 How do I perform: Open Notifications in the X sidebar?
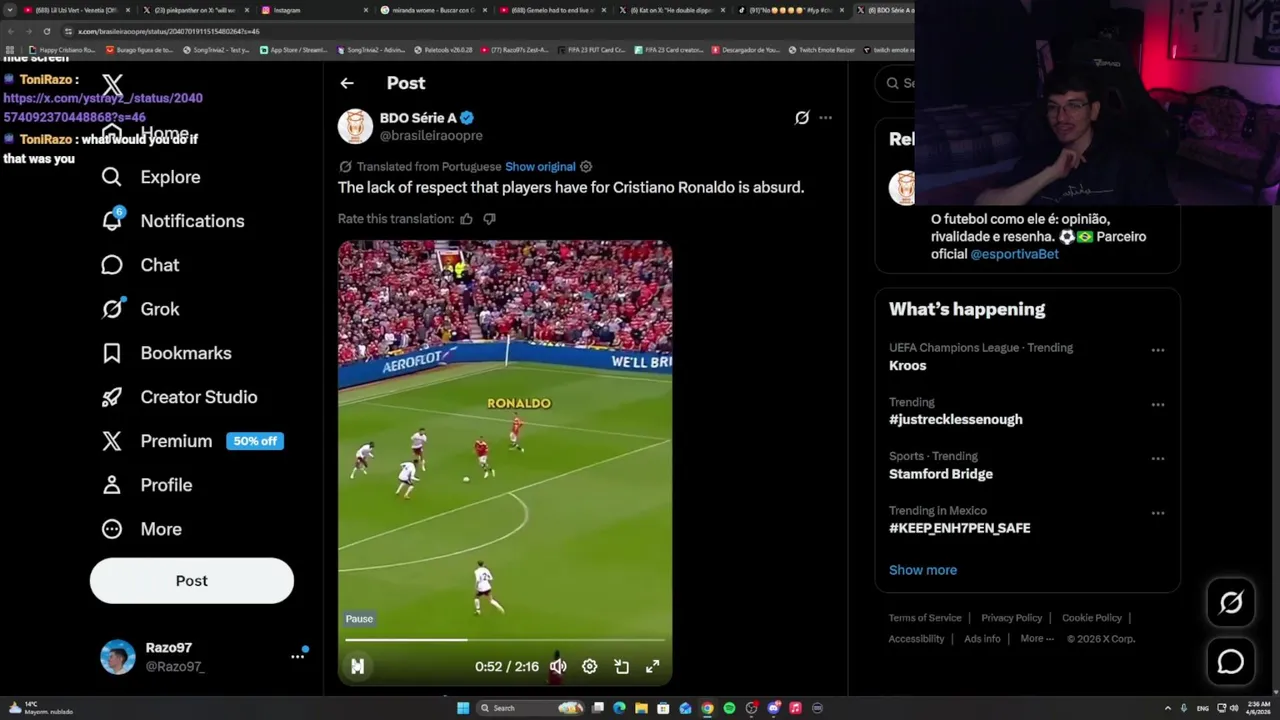click(x=173, y=221)
